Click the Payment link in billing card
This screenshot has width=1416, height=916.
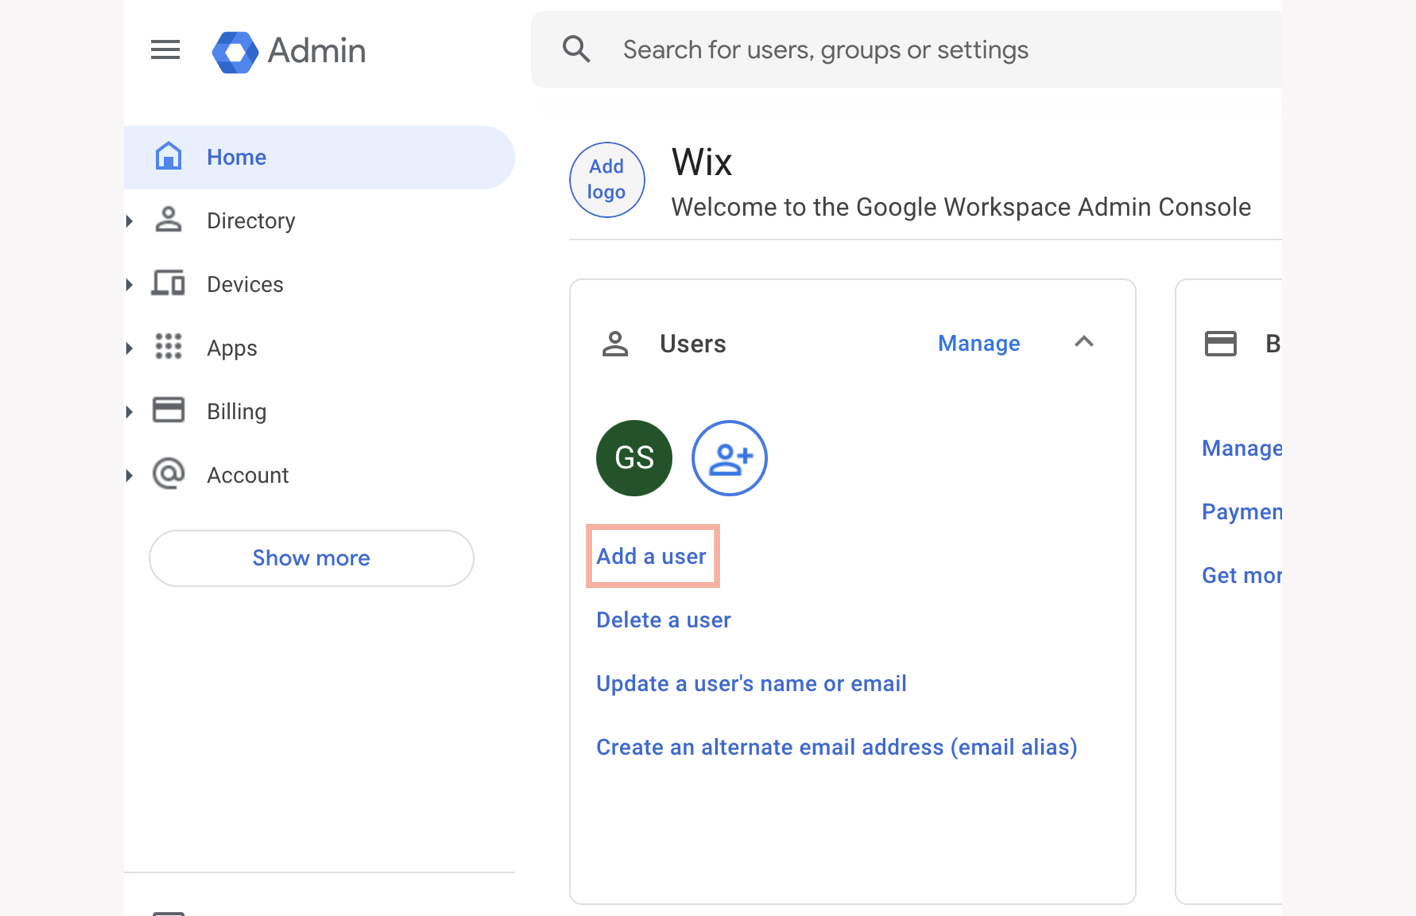pos(1241,512)
